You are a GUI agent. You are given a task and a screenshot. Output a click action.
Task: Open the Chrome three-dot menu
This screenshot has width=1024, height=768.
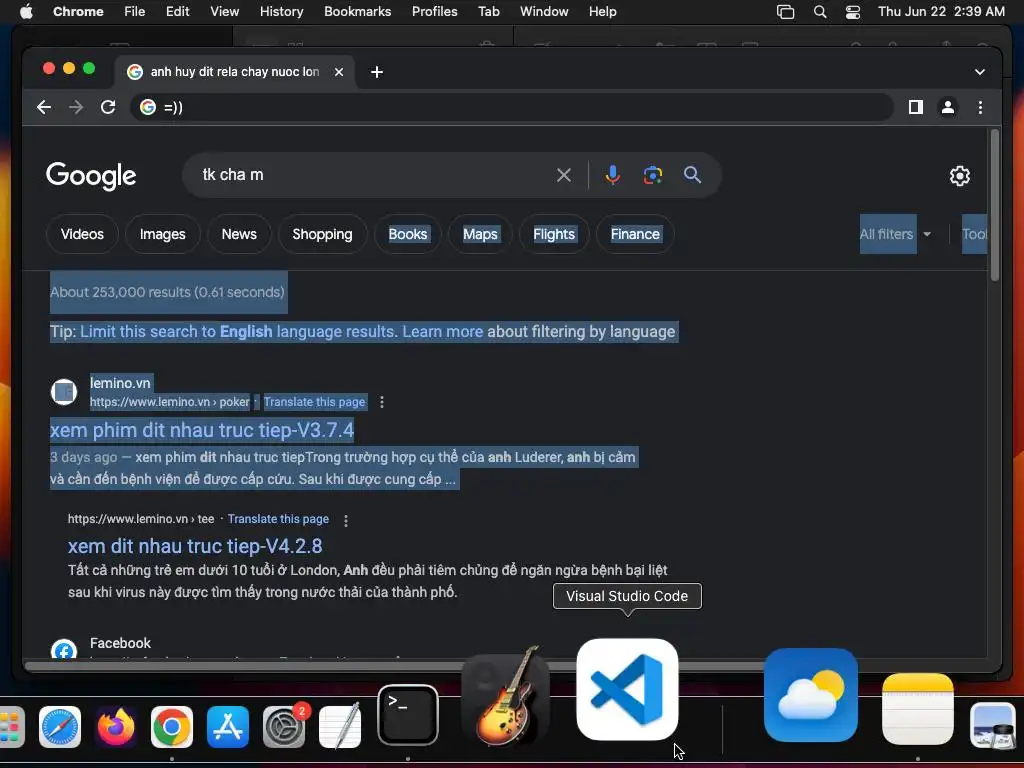[x=980, y=107]
